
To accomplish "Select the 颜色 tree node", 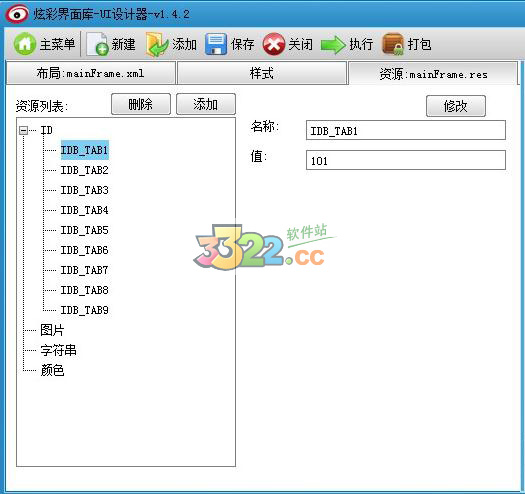I will coord(52,370).
